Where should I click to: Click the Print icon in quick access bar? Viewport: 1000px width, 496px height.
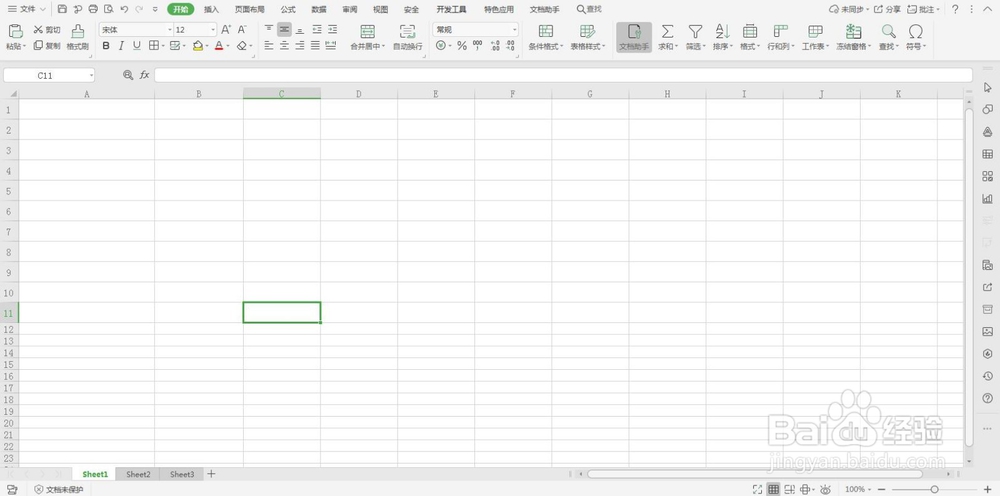tap(93, 9)
